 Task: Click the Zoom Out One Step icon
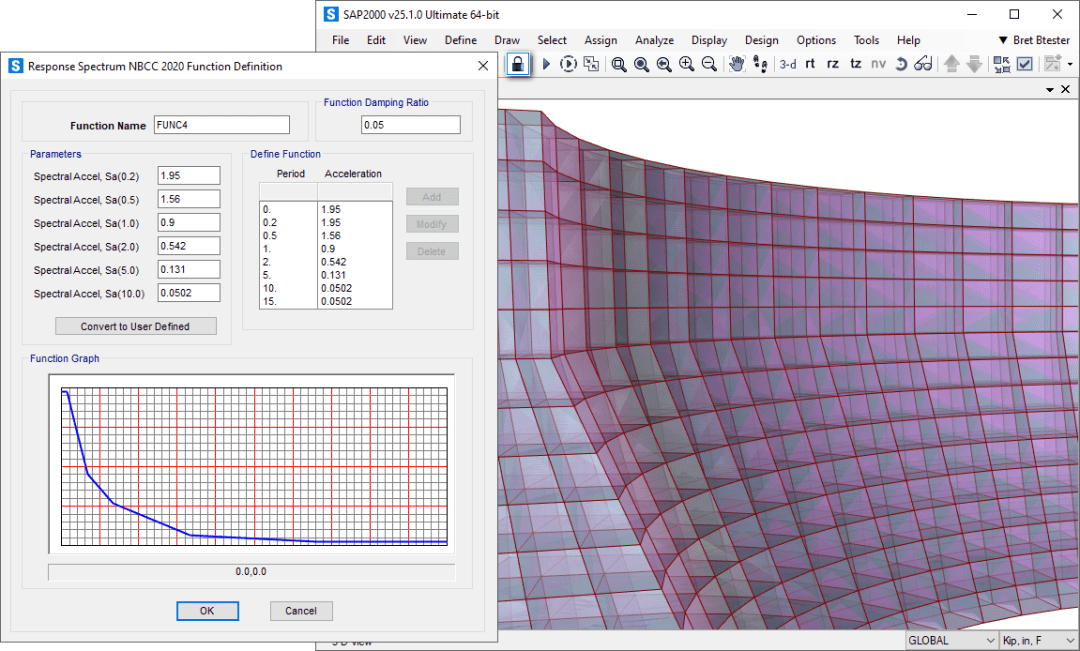709,64
